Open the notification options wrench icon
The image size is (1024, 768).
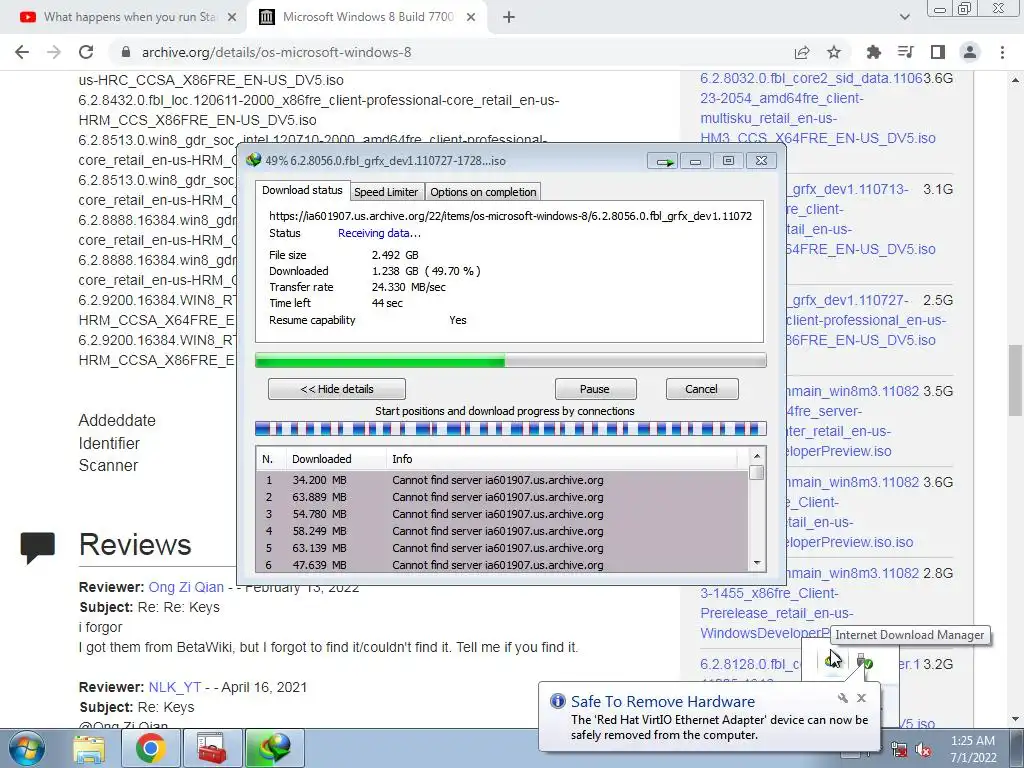pos(842,699)
